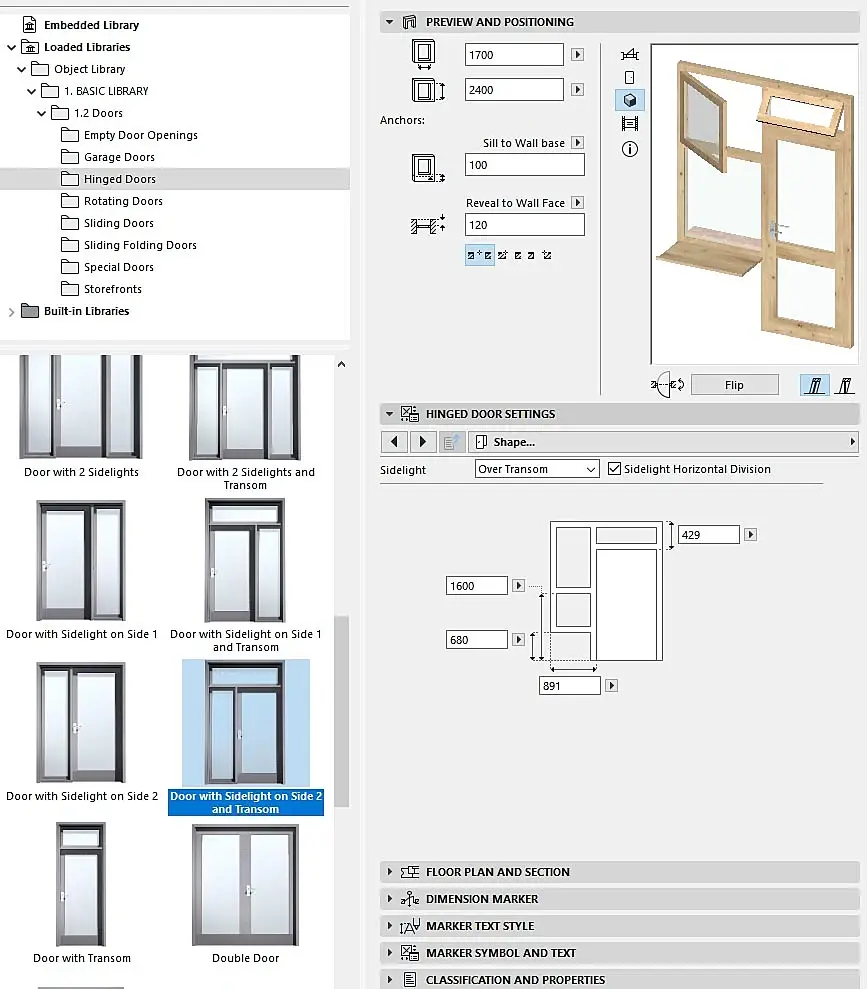The width and height of the screenshot is (867, 989).
Task: Choose Door with 2 Sidelights and Transom
Action: pos(245,407)
